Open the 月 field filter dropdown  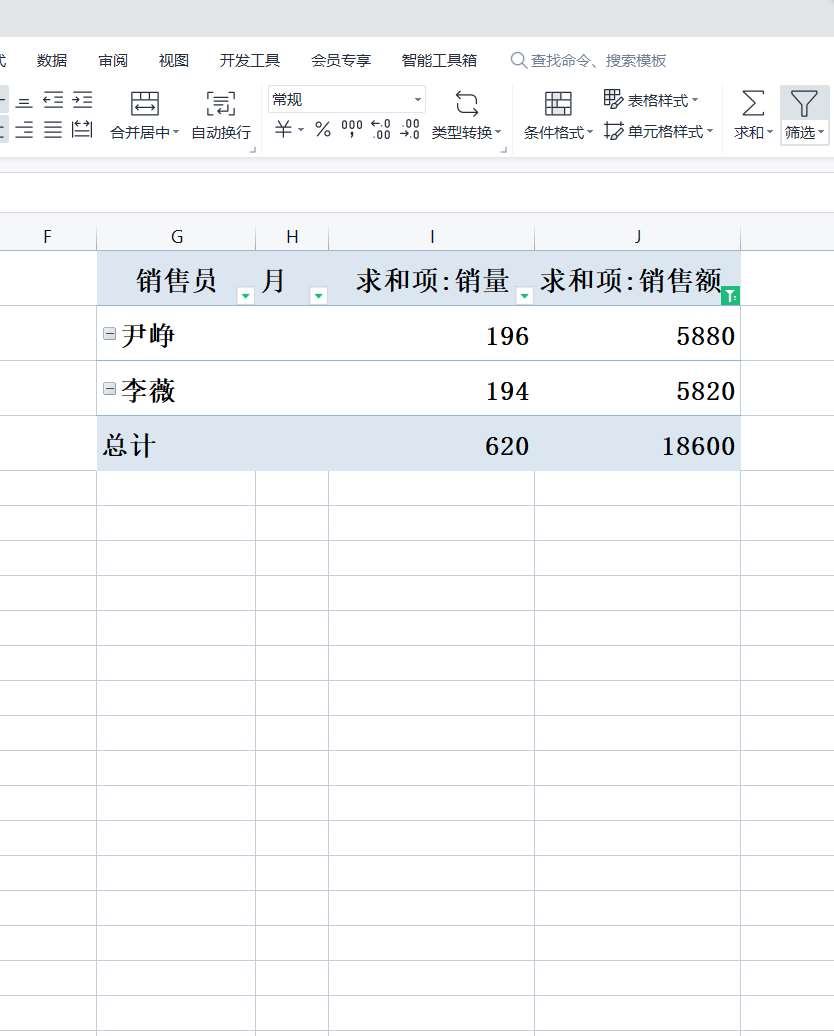(x=319, y=296)
